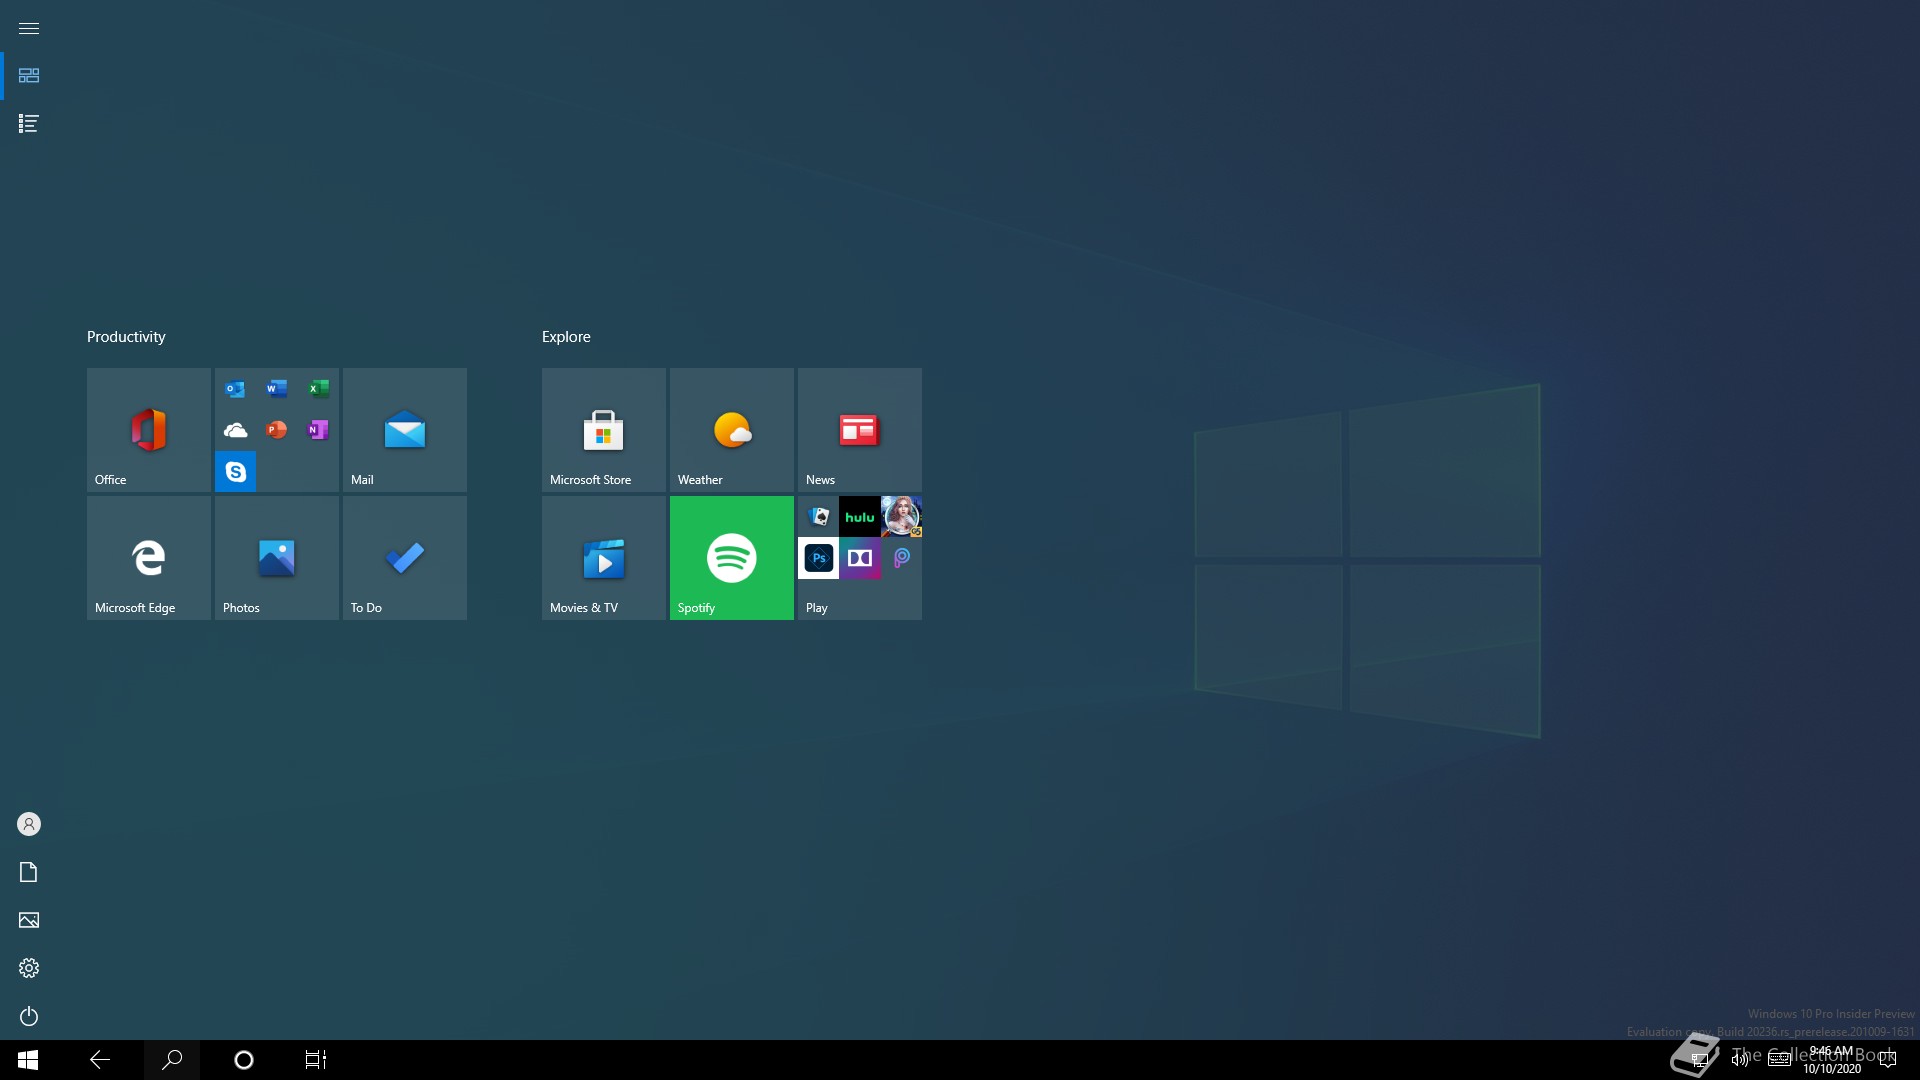Open the Power options menu
The image size is (1920, 1080).
tap(29, 1016)
